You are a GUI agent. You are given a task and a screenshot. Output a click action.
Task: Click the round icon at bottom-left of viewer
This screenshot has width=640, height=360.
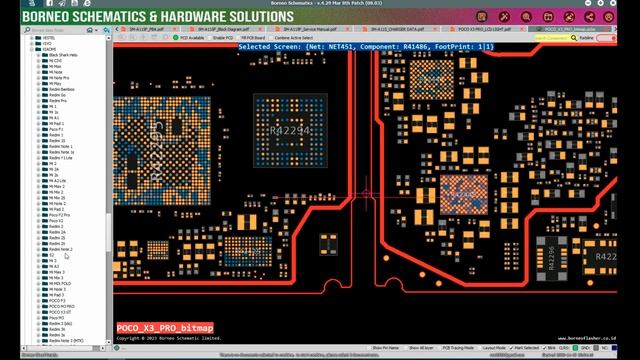click(117, 348)
